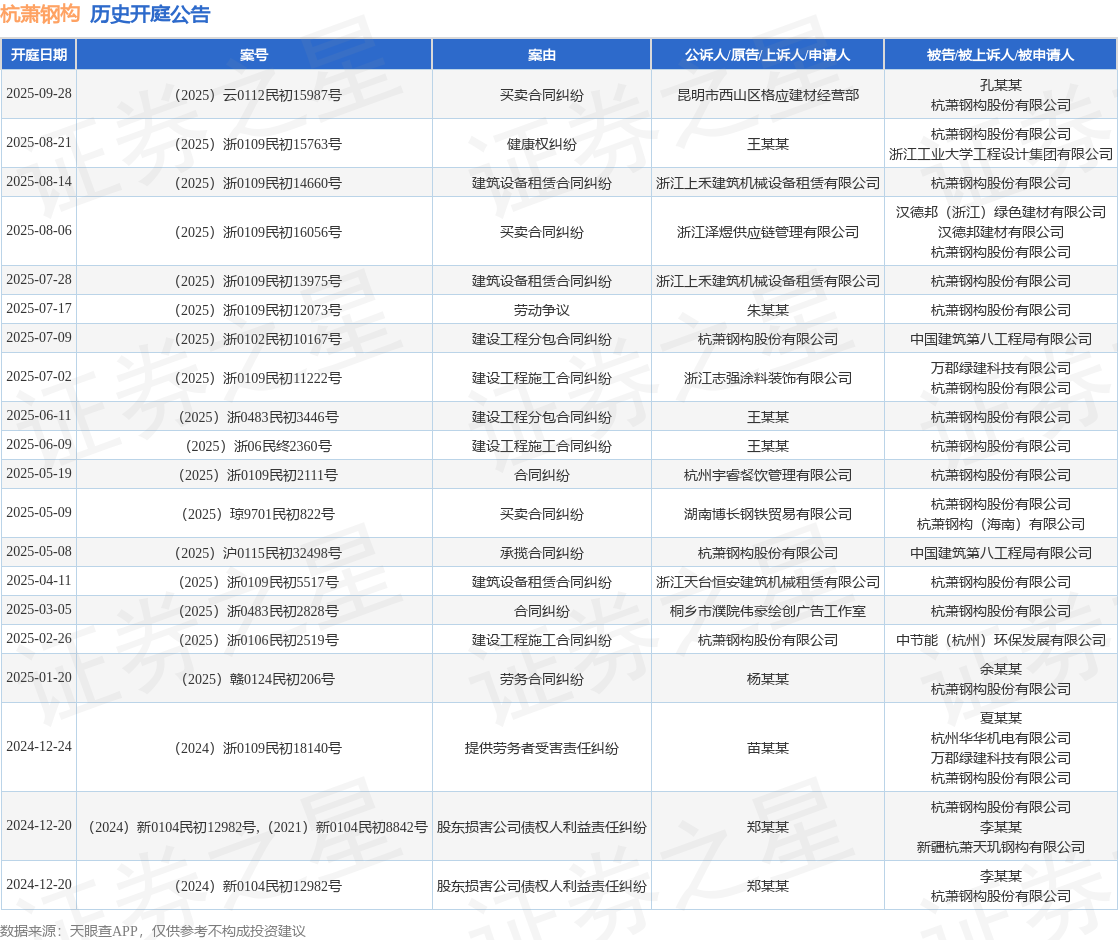This screenshot has height=940, width=1118.
Task: Select case number '(2025)沪0115民初32498号'
Action: coord(257,553)
